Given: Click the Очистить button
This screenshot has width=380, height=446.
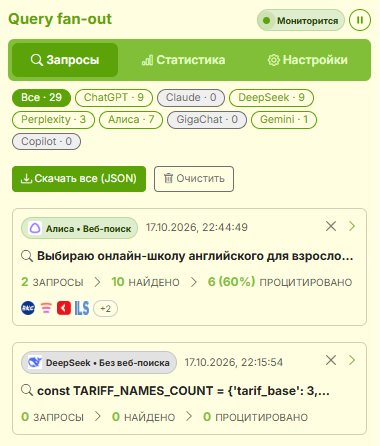Looking at the screenshot, I should click(194, 179).
